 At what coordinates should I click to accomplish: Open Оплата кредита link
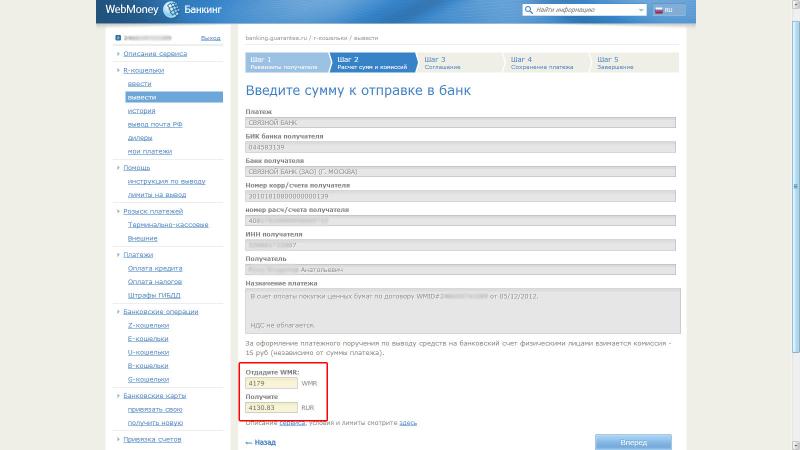pos(155,268)
